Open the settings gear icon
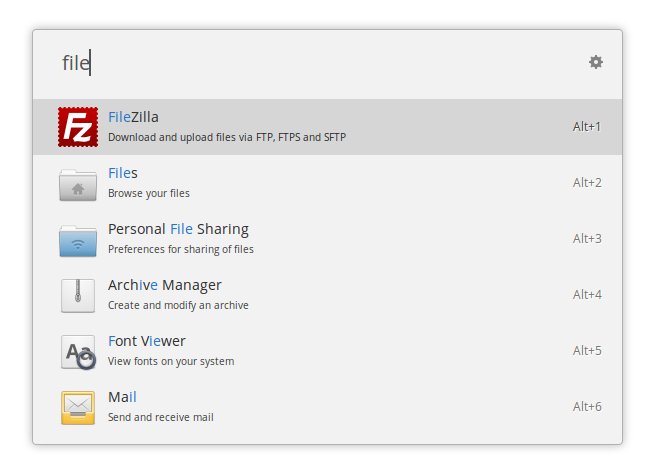646x474 pixels. coord(595,62)
